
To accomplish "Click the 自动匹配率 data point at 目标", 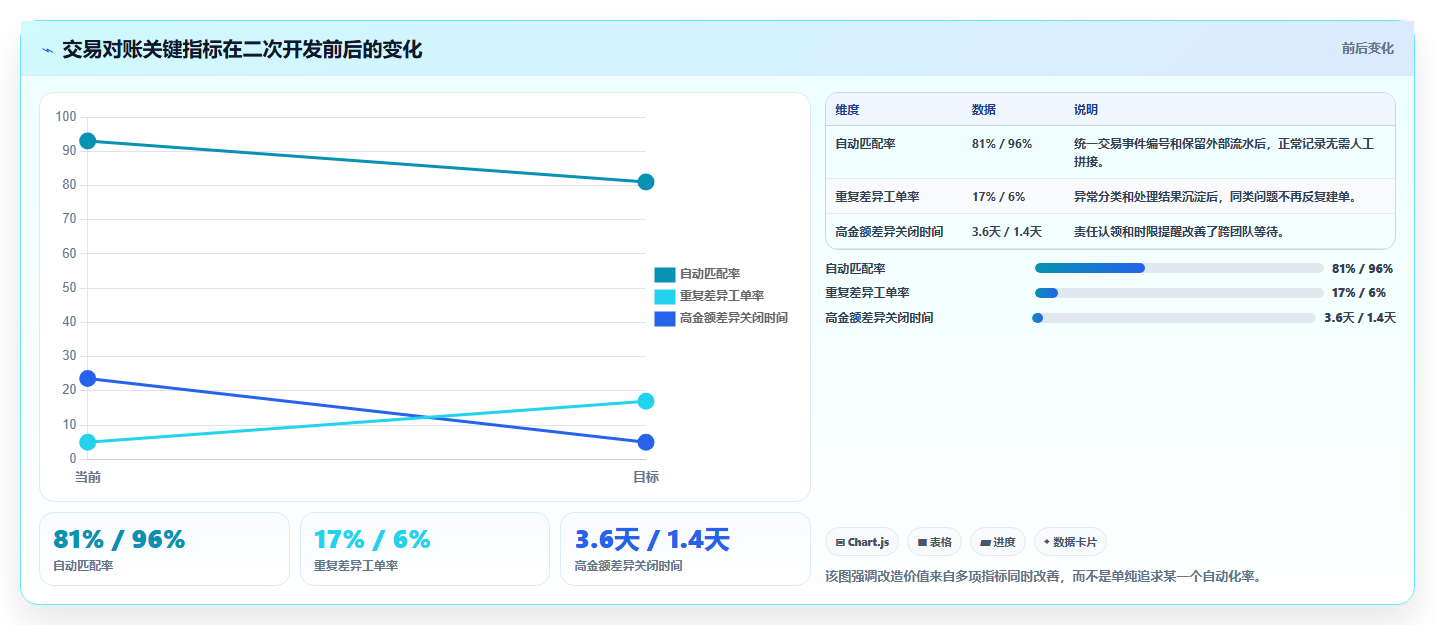I will pos(646,182).
